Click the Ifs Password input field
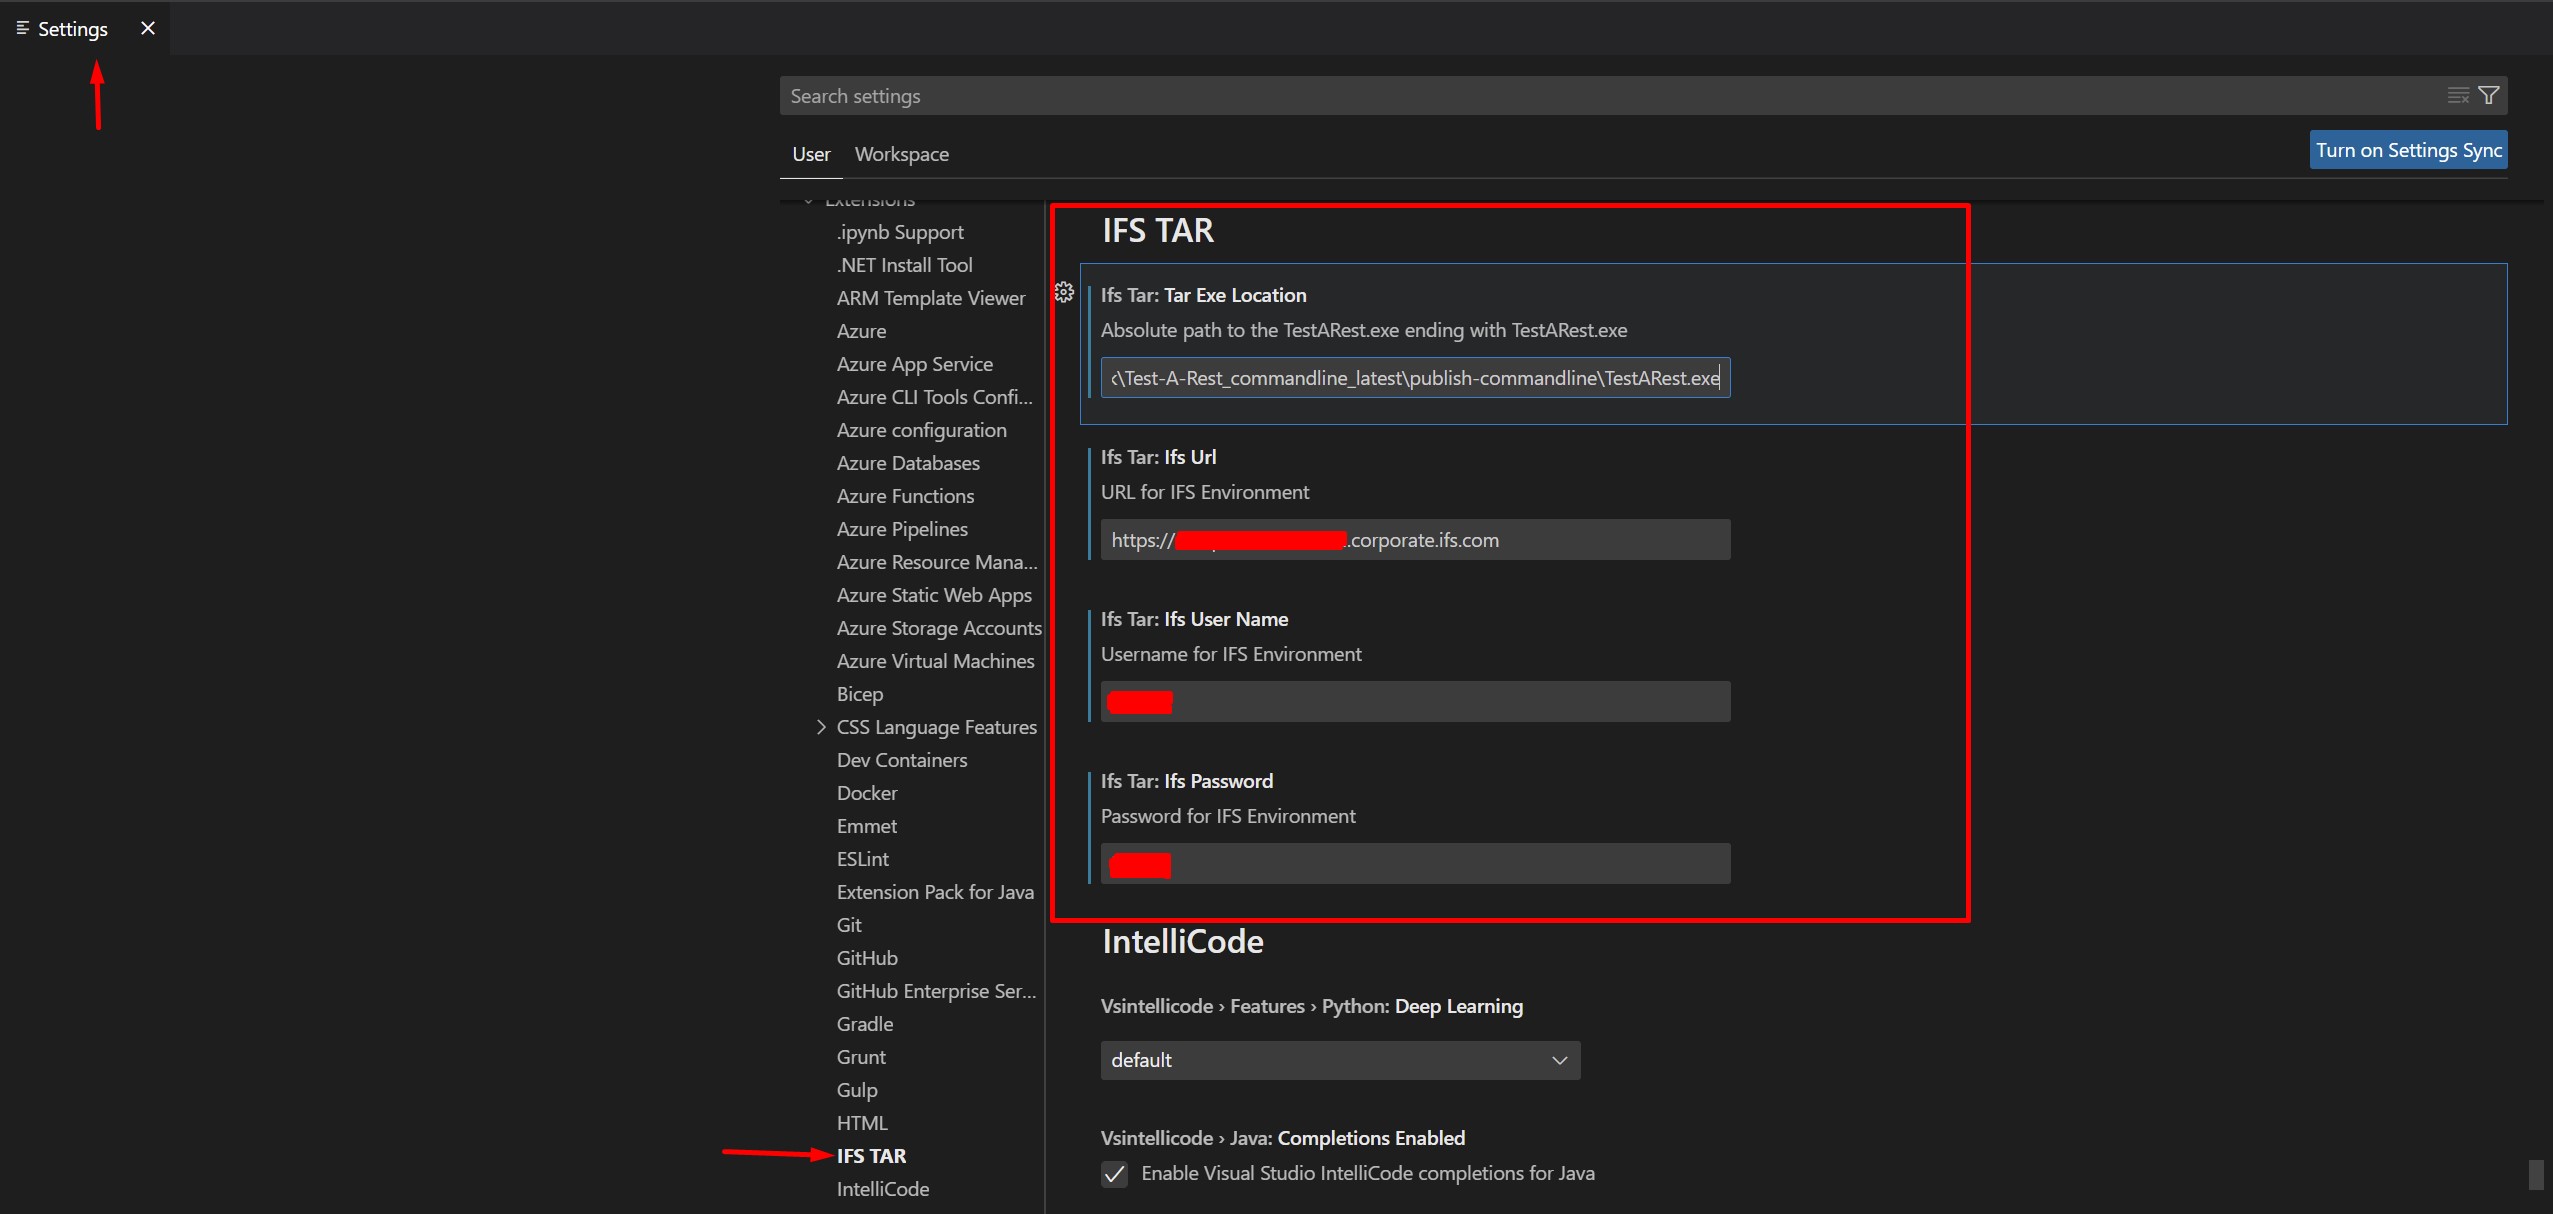 1415,864
